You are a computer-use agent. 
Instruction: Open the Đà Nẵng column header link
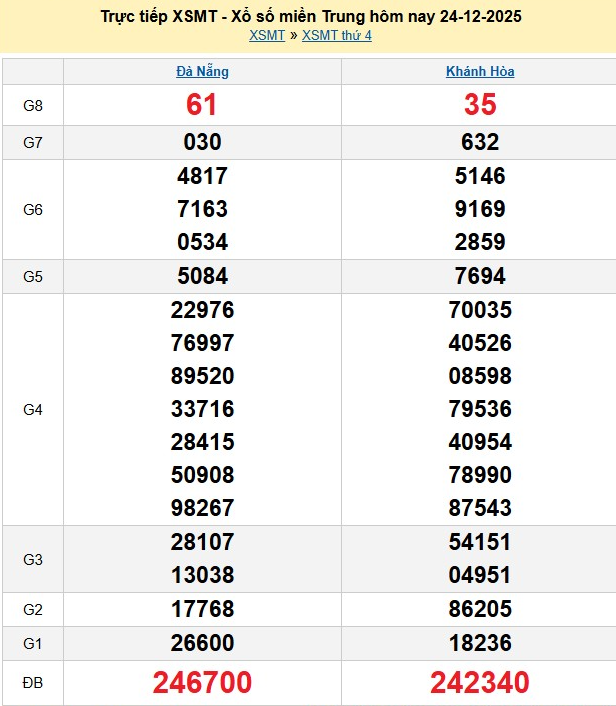202,72
